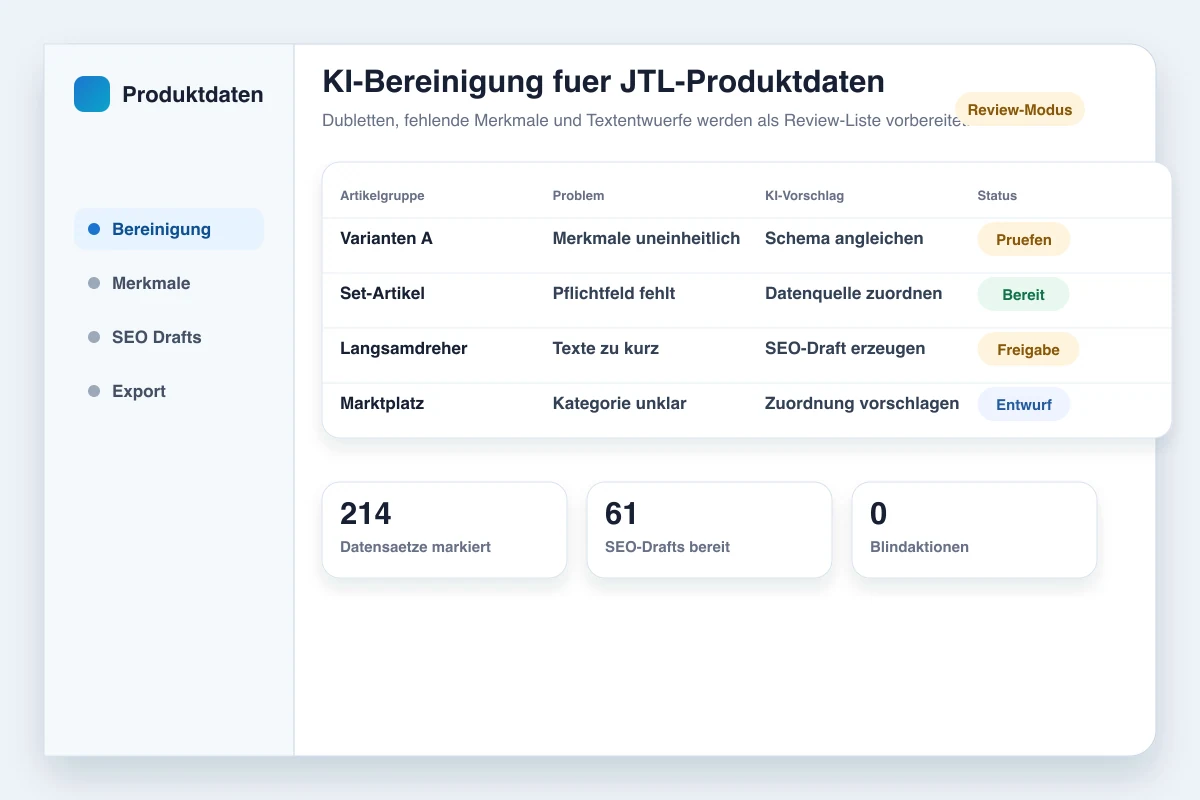The height and width of the screenshot is (800, 1200).
Task: Select the KI-Vorschlag column header
Action: [804, 195]
